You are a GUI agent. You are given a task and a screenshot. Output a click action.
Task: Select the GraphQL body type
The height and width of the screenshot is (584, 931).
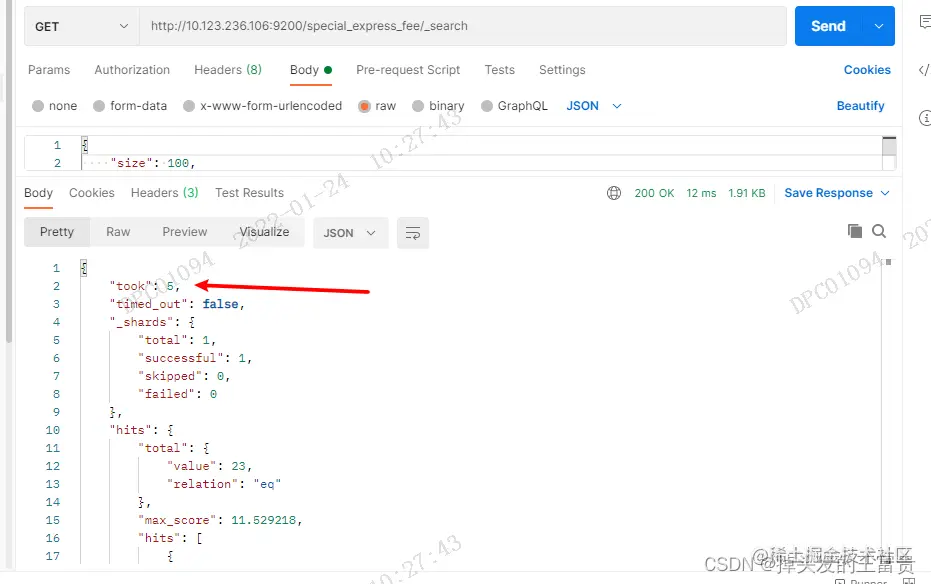tap(514, 106)
